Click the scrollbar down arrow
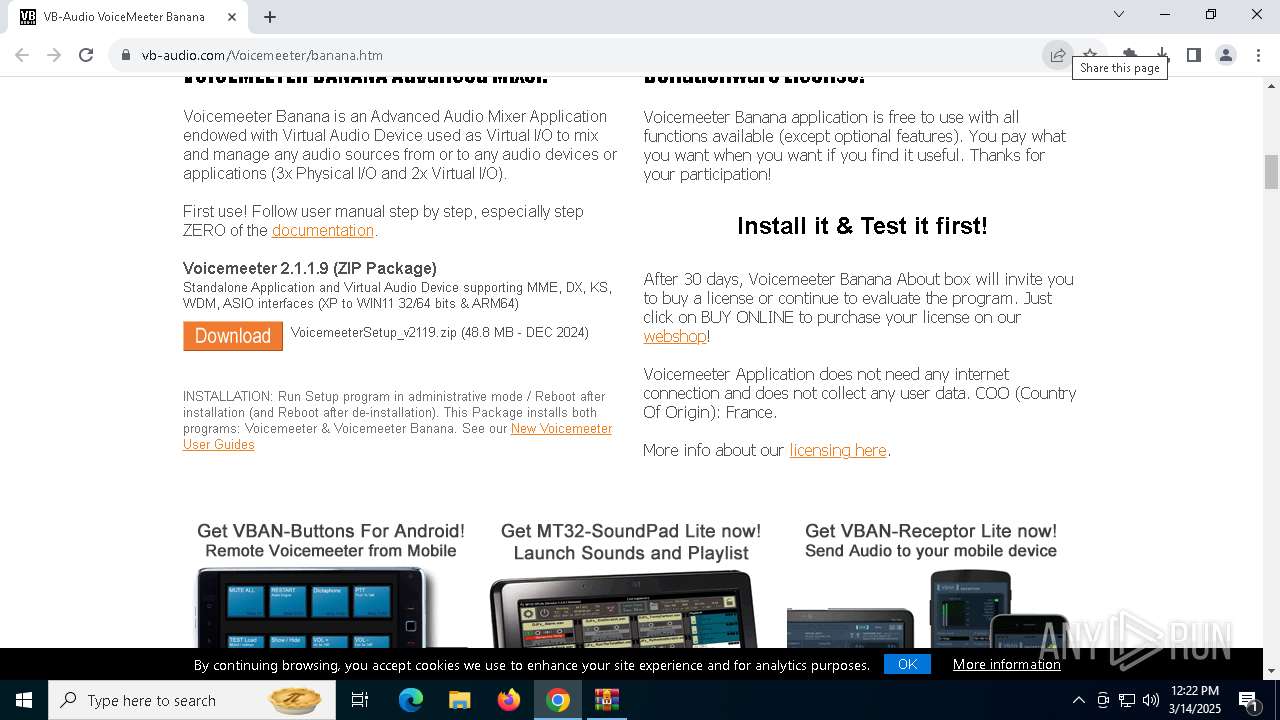1280x720 pixels. 1271,670
